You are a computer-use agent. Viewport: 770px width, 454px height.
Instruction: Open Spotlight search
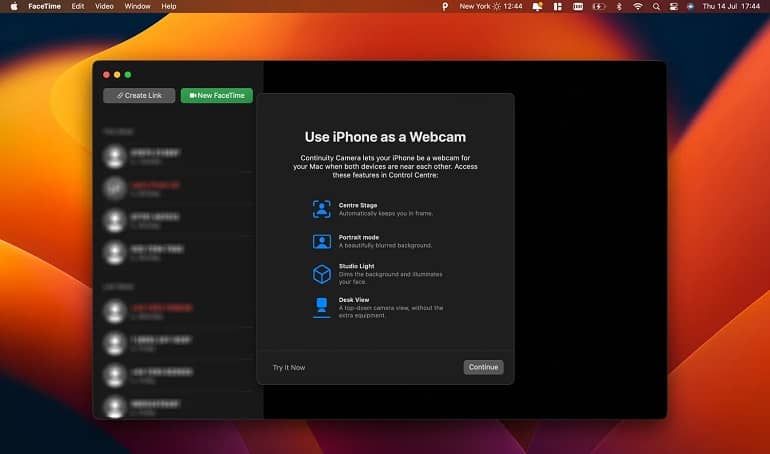coord(656,6)
